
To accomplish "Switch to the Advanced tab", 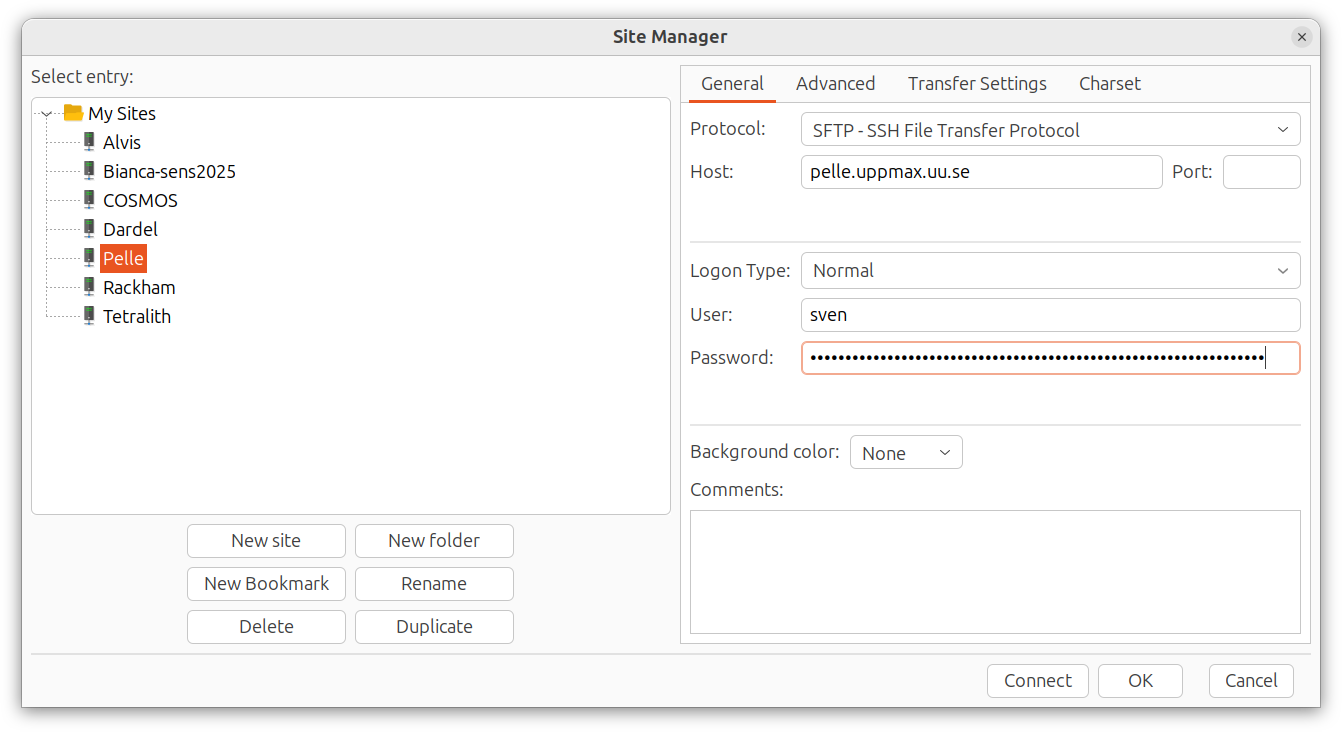I will [x=835, y=84].
